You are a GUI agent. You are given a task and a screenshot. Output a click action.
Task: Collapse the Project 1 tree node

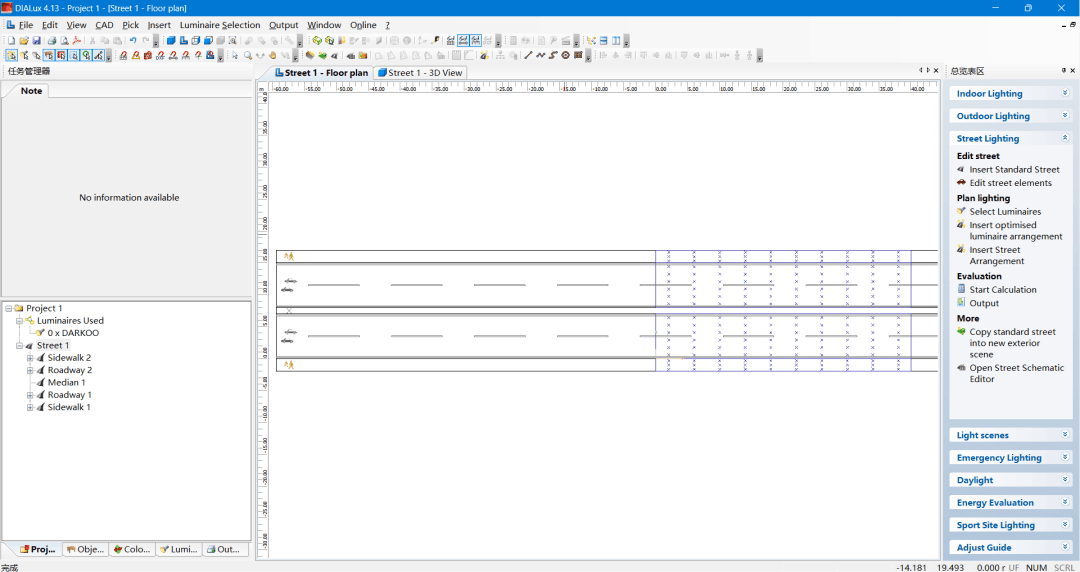point(8,308)
